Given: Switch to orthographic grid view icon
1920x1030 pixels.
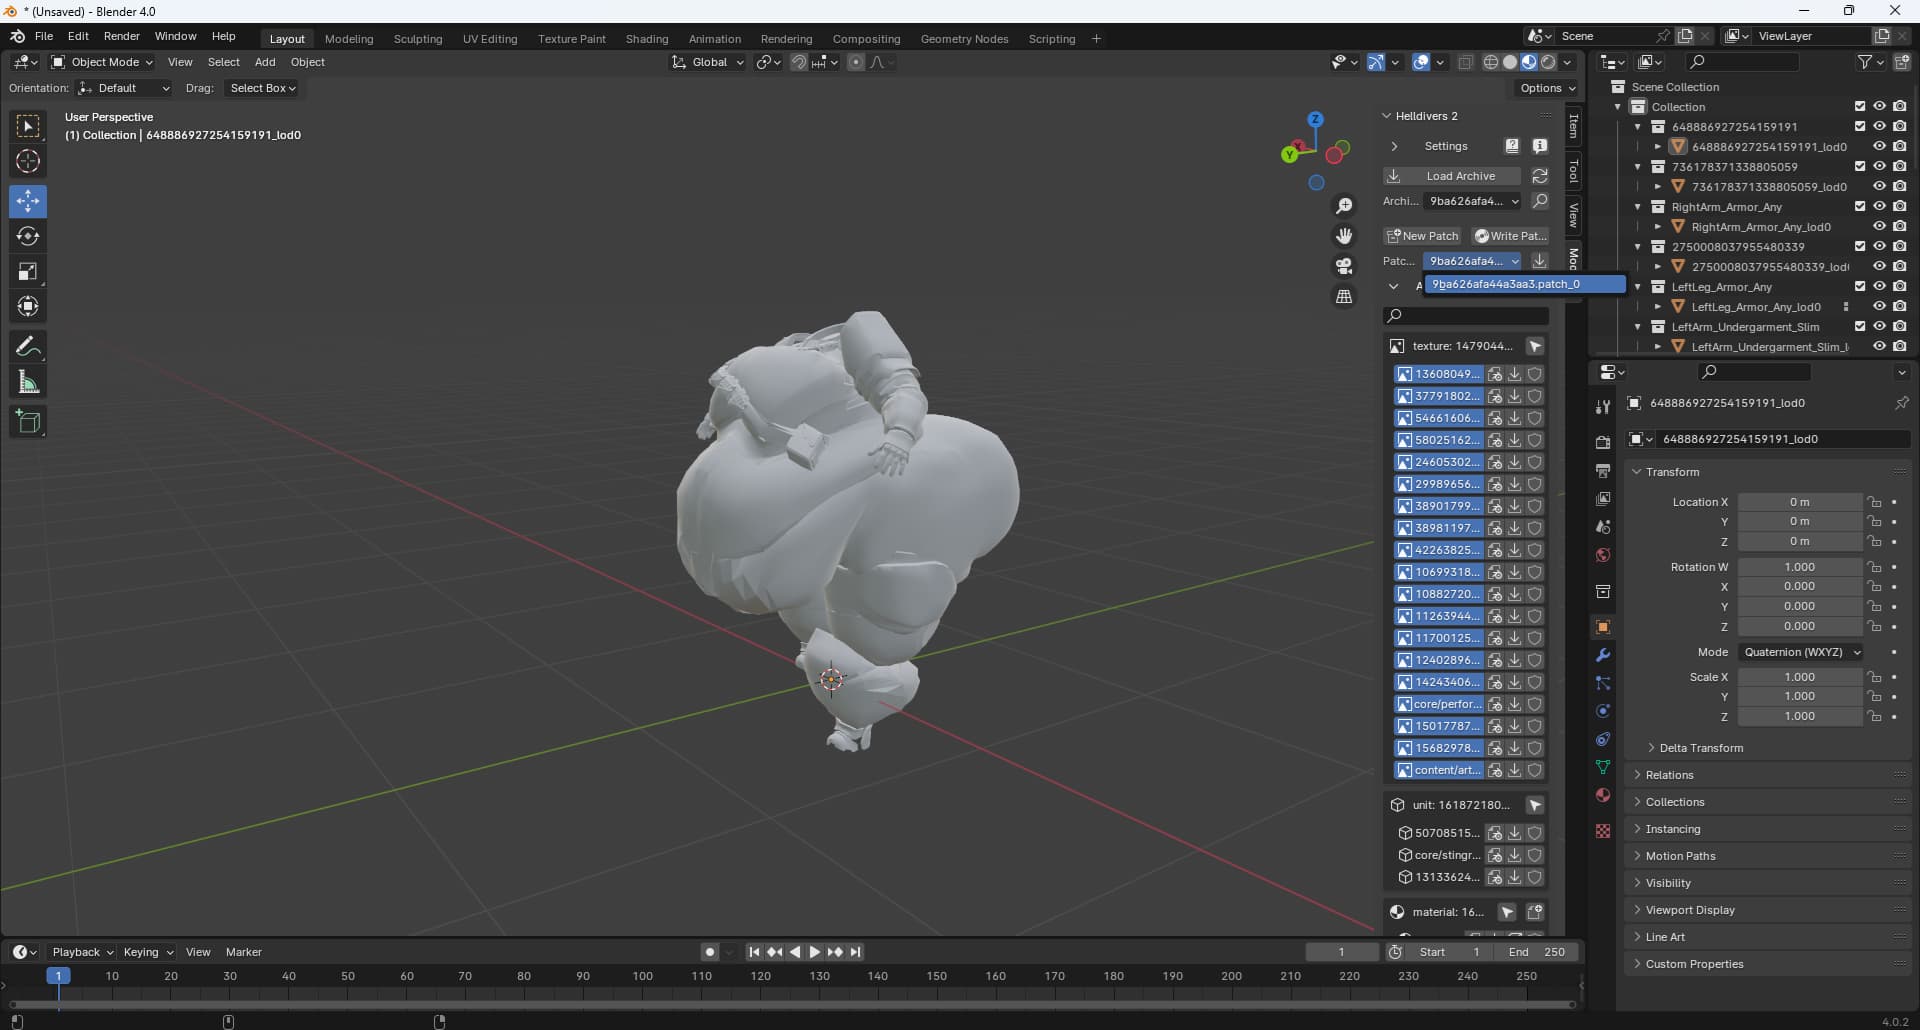Looking at the screenshot, I should (x=1344, y=297).
